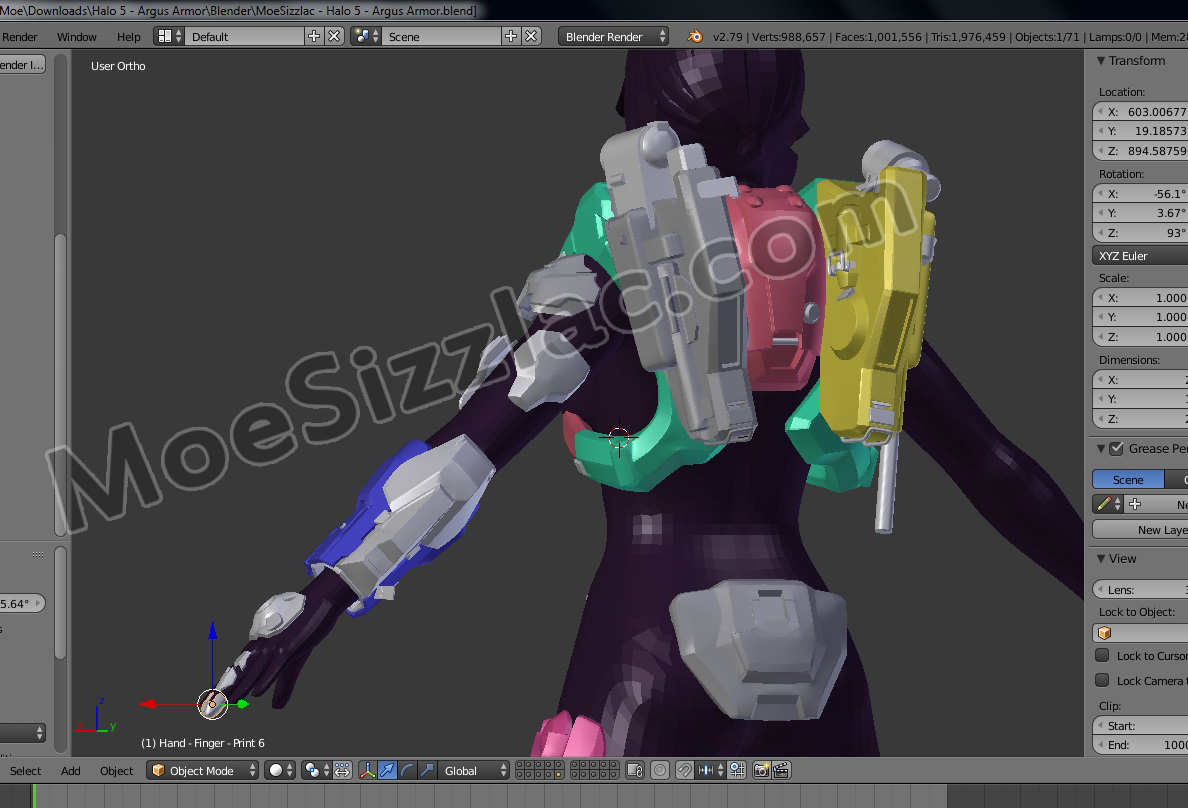Click the 5.64° angle field on left panel
Screen dimensions: 1188x808
click(x=23, y=603)
